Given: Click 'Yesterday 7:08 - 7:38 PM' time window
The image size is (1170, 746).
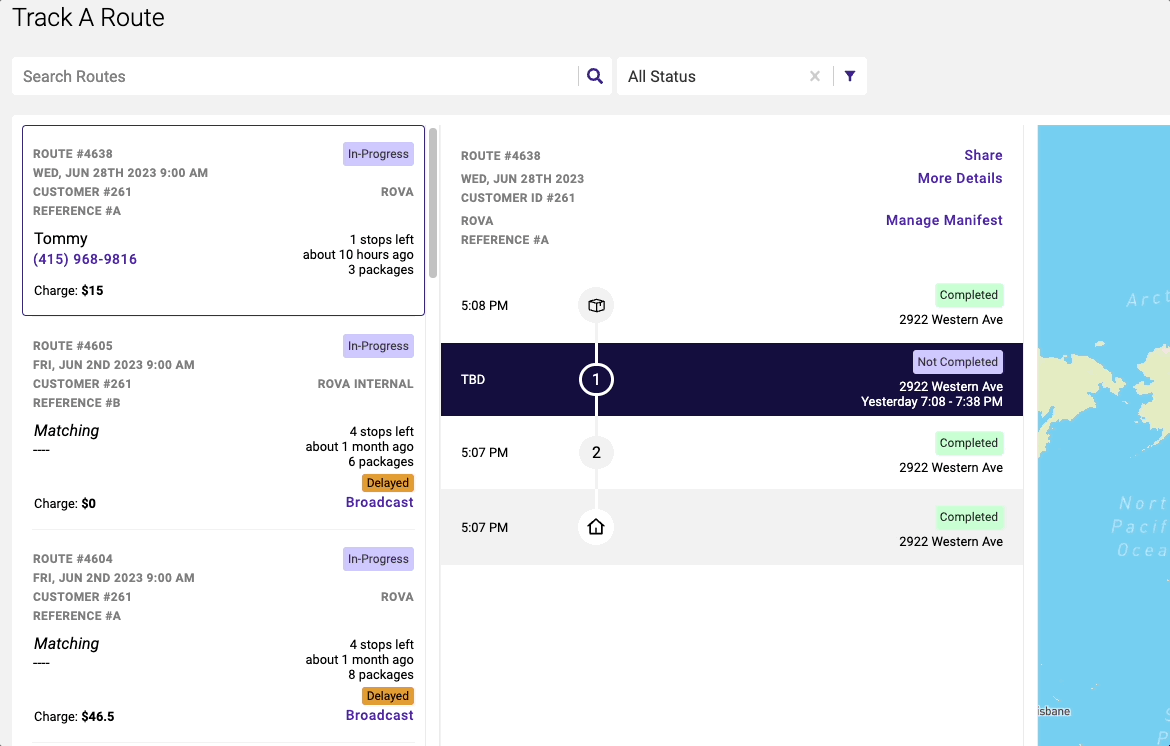Looking at the screenshot, I should tap(931, 401).
